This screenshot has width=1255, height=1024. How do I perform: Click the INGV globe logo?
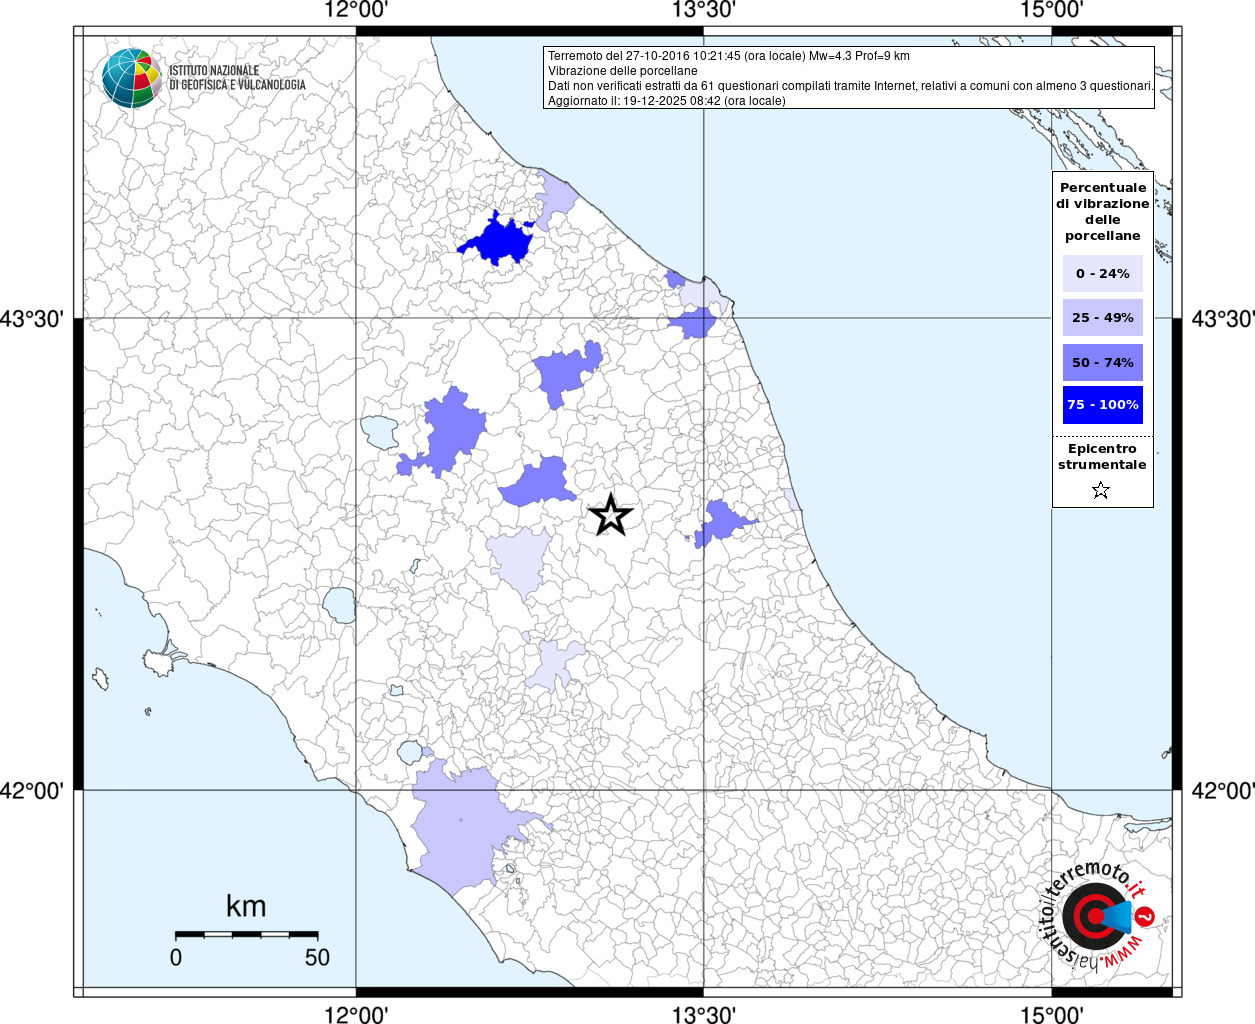tap(132, 78)
